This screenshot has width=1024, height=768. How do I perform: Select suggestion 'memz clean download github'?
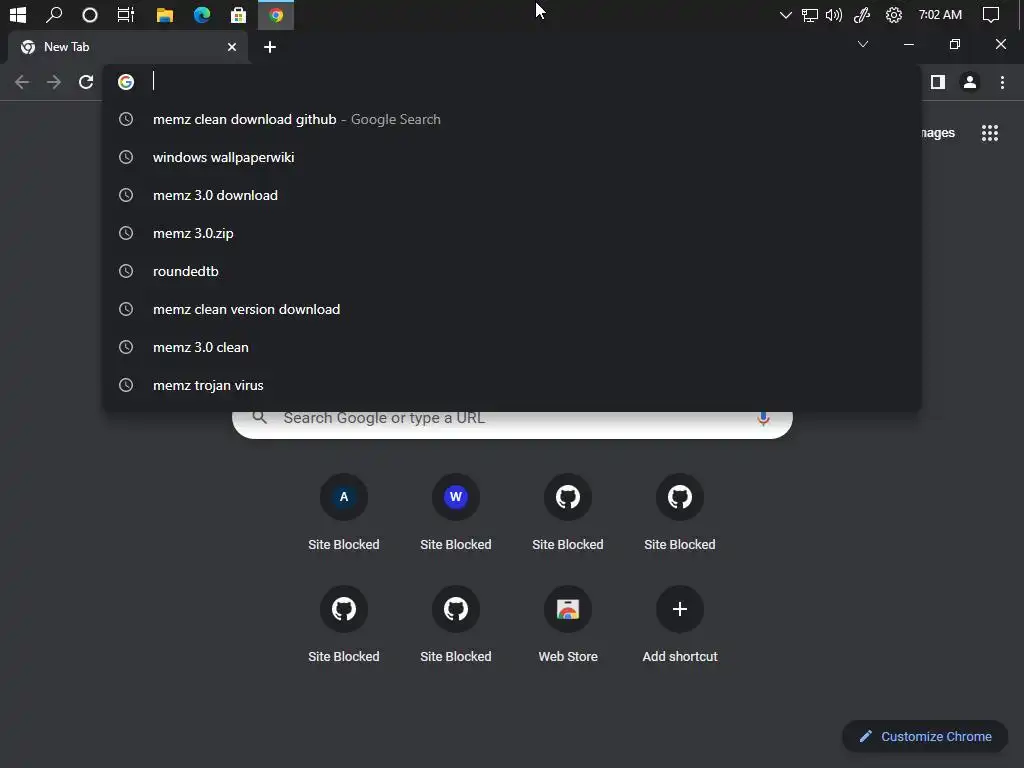click(512, 120)
